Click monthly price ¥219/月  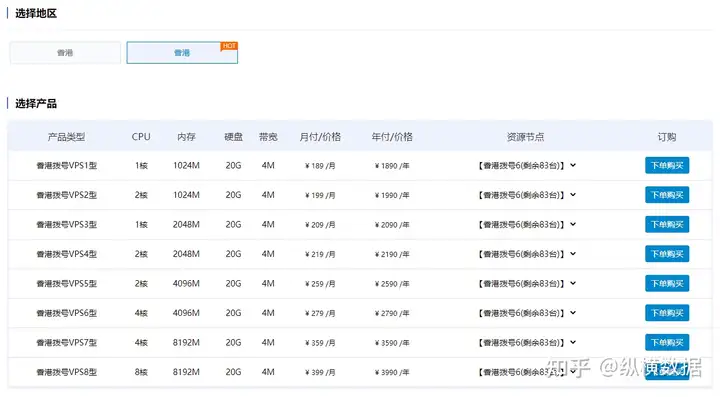click(x=320, y=254)
